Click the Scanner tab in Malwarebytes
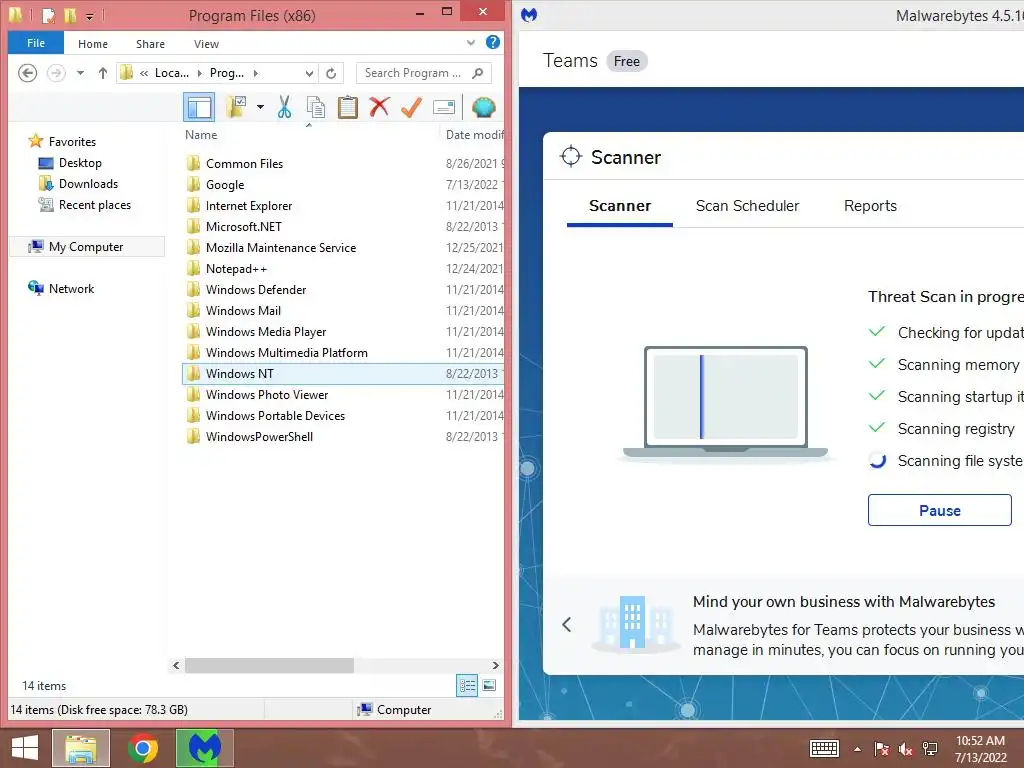Image resolution: width=1024 pixels, height=768 pixels. click(x=620, y=206)
